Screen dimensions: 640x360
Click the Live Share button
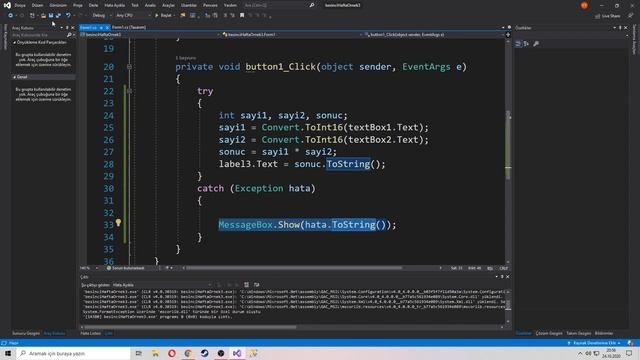(607, 16)
